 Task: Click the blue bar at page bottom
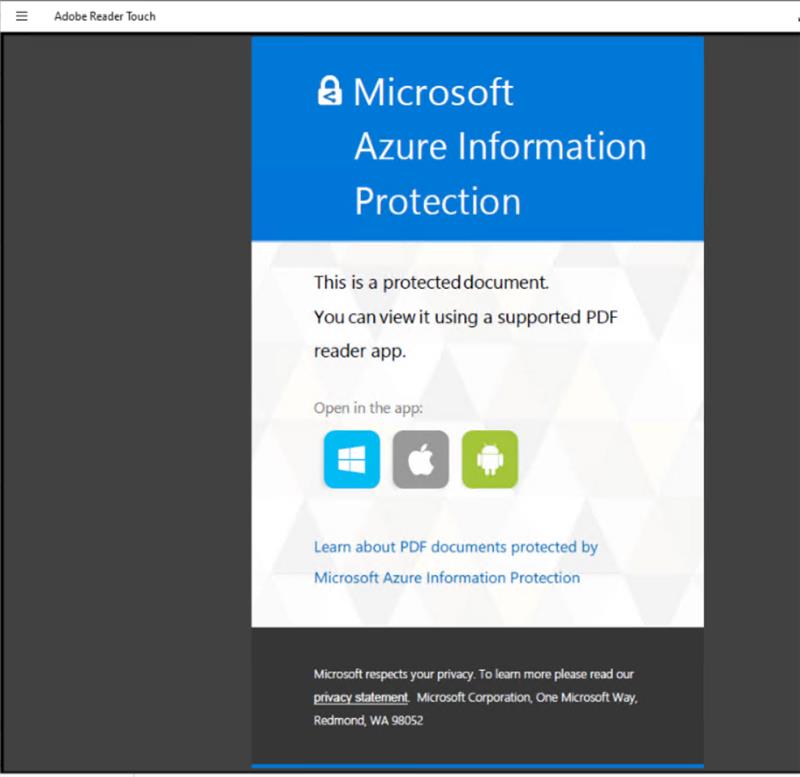pos(478,766)
